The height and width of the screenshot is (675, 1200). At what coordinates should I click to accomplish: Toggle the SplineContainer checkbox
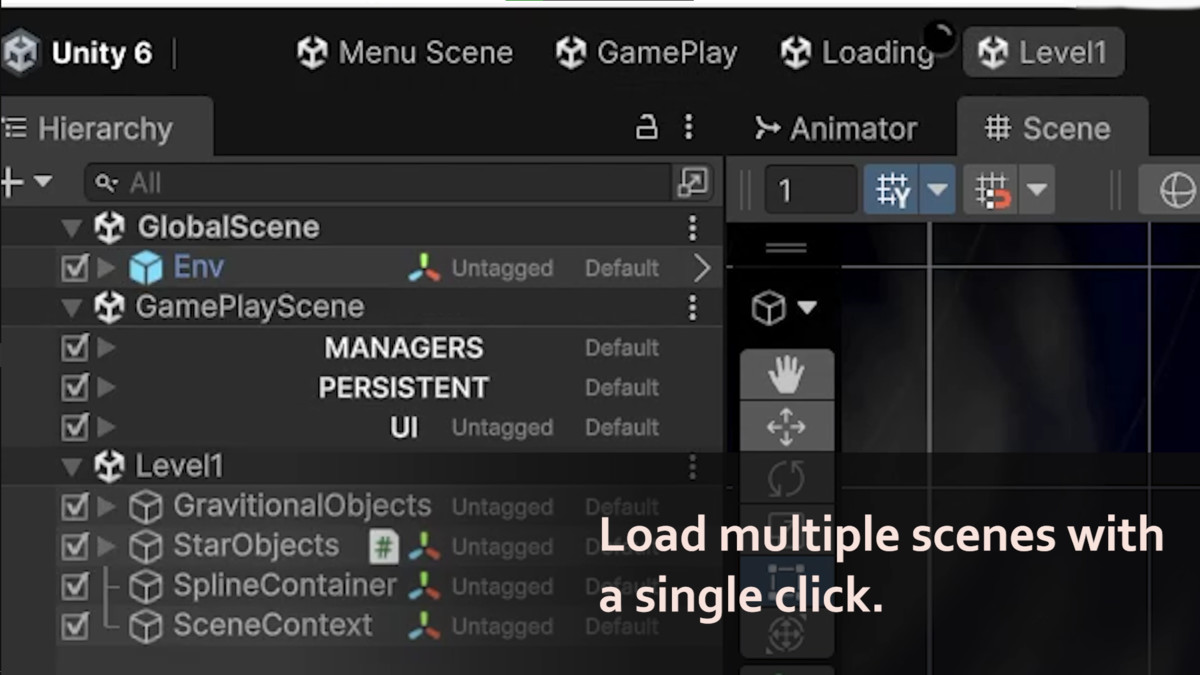[75, 587]
